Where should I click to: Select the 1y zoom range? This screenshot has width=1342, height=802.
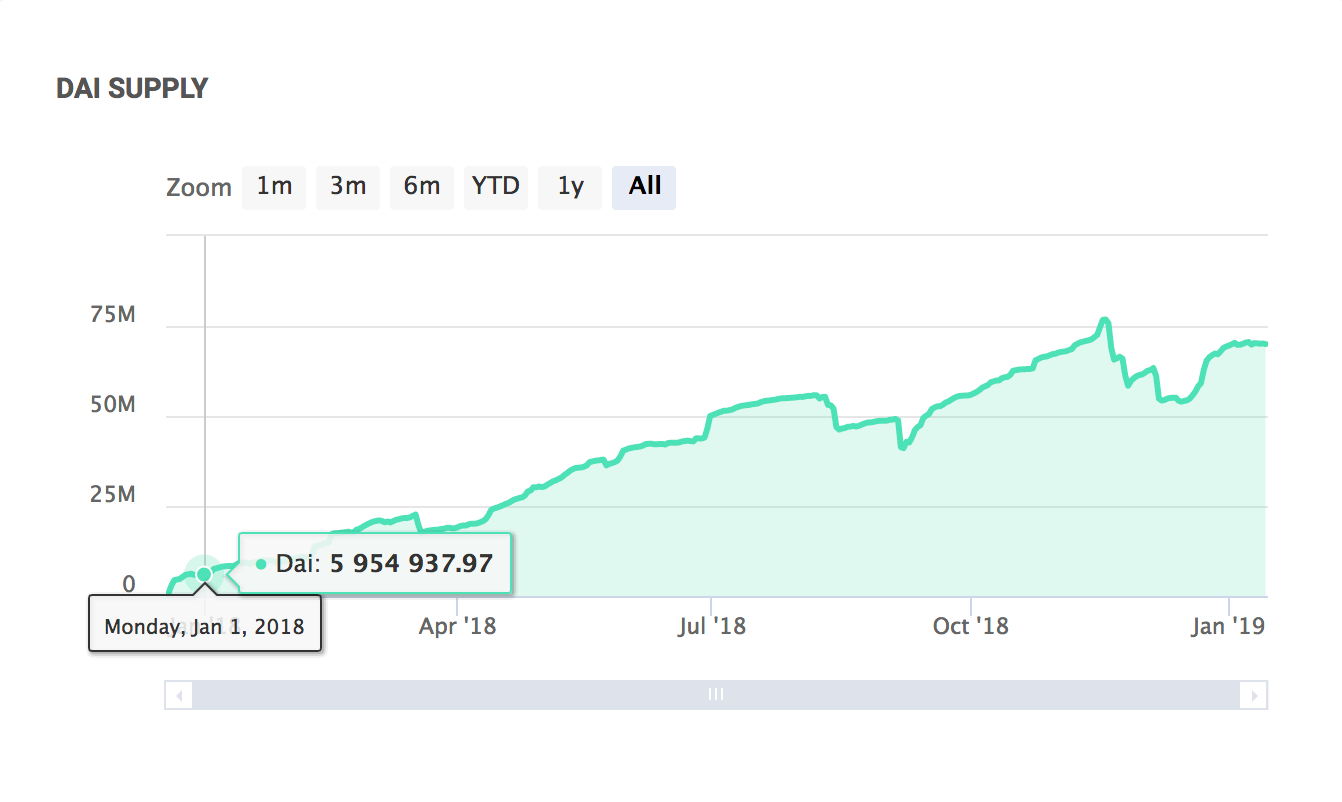(x=570, y=187)
